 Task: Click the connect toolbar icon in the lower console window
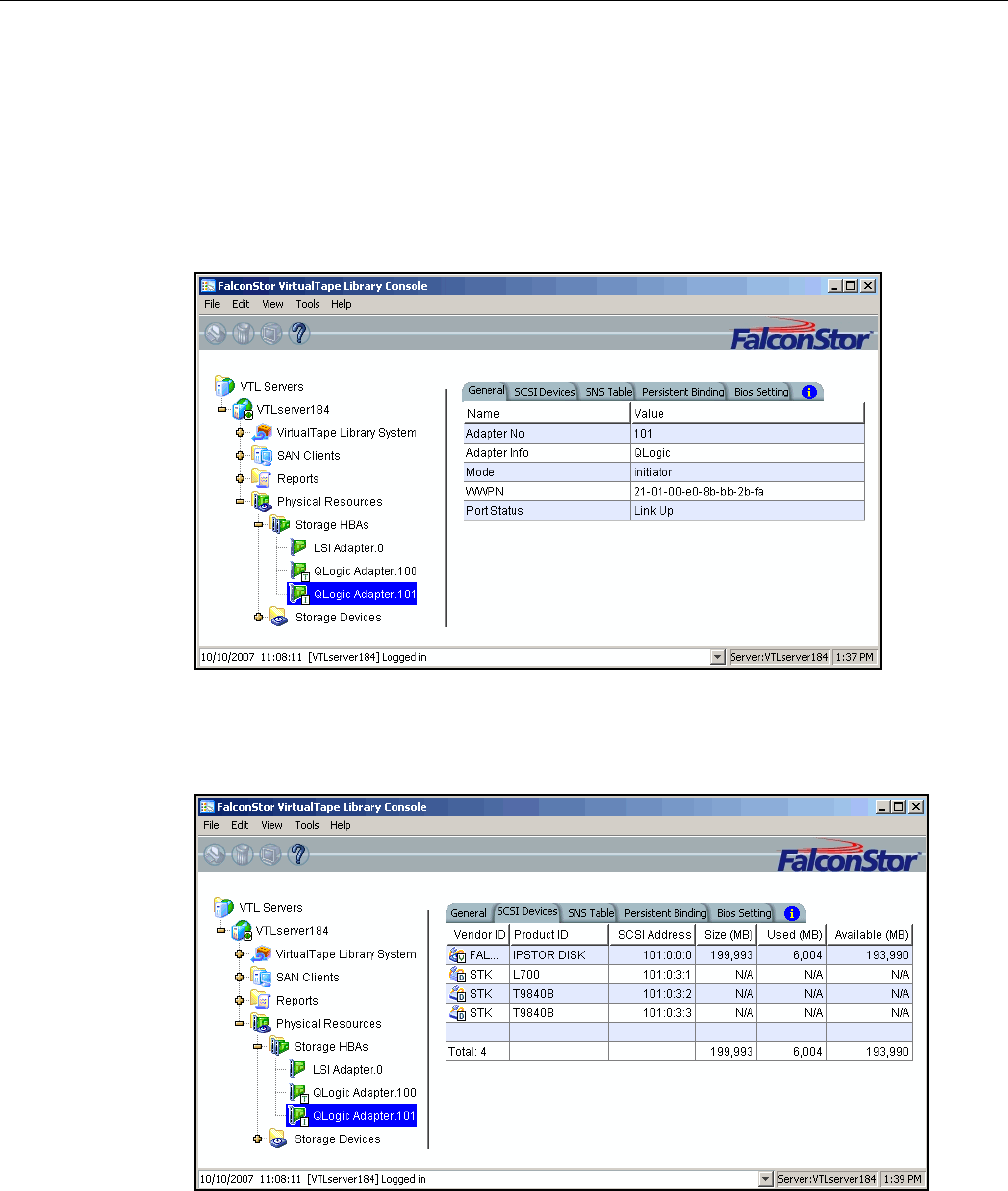click(x=214, y=855)
